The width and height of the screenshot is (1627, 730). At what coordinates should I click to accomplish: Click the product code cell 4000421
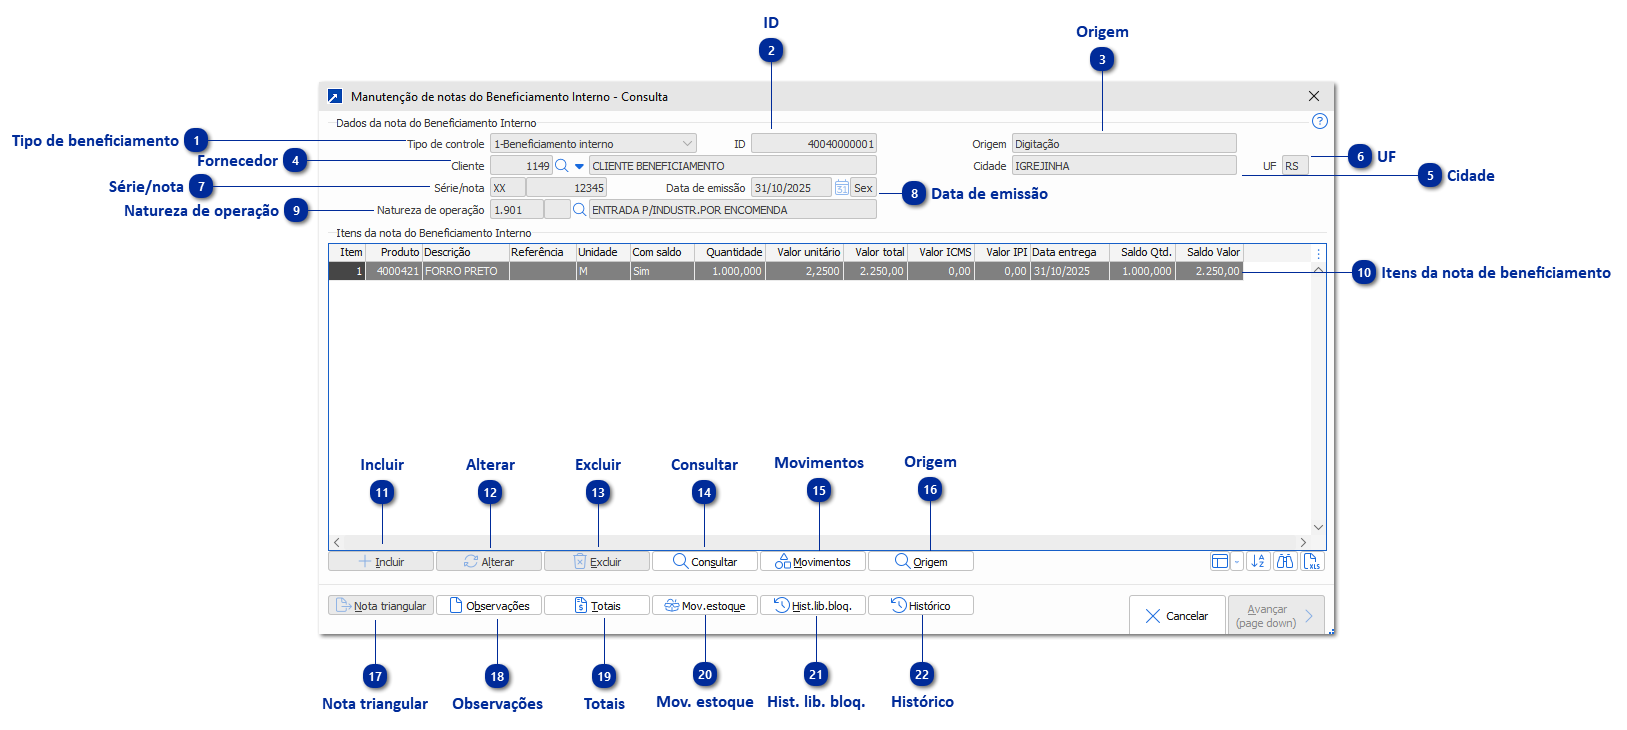(394, 271)
